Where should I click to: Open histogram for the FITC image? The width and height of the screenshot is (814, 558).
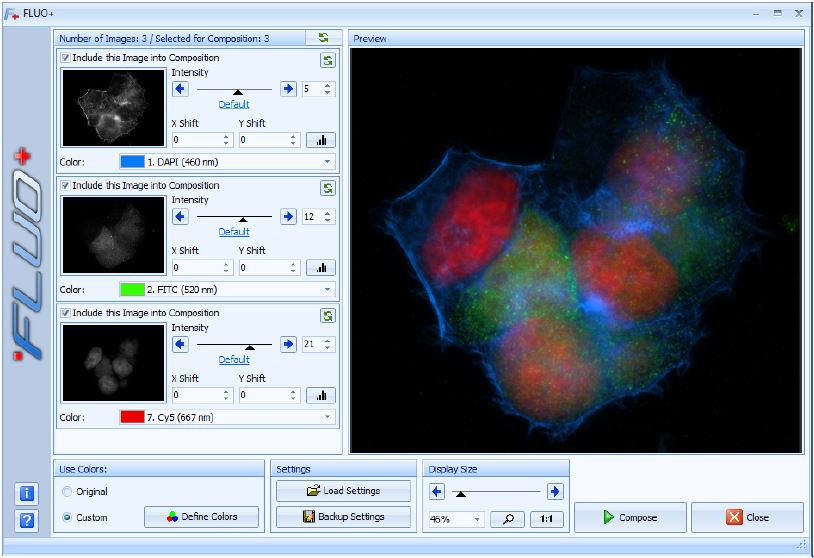coord(321,268)
